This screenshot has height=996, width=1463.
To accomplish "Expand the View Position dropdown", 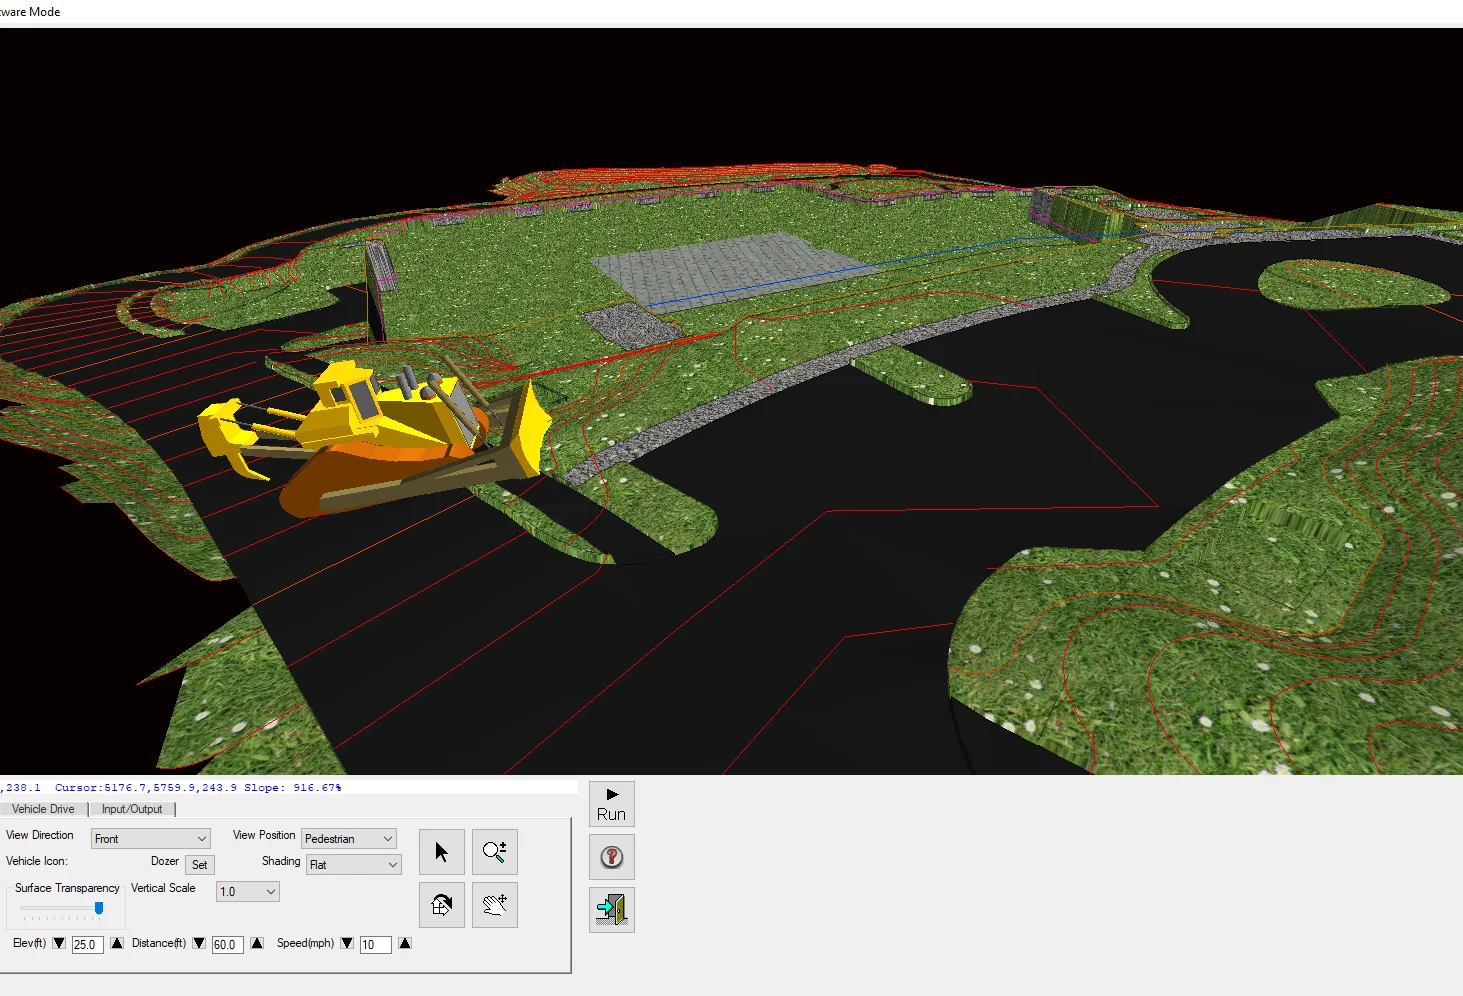I will coord(348,839).
